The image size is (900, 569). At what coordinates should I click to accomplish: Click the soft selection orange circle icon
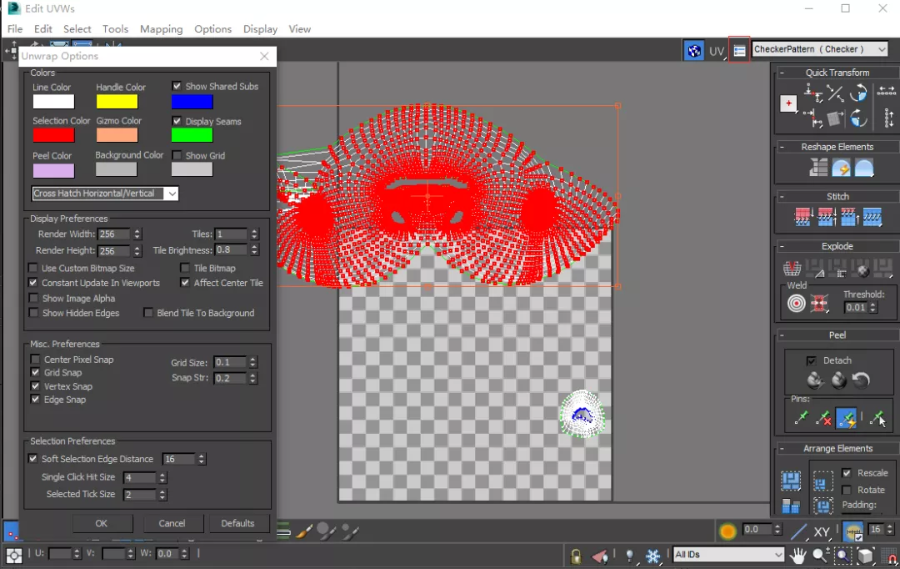[728, 530]
